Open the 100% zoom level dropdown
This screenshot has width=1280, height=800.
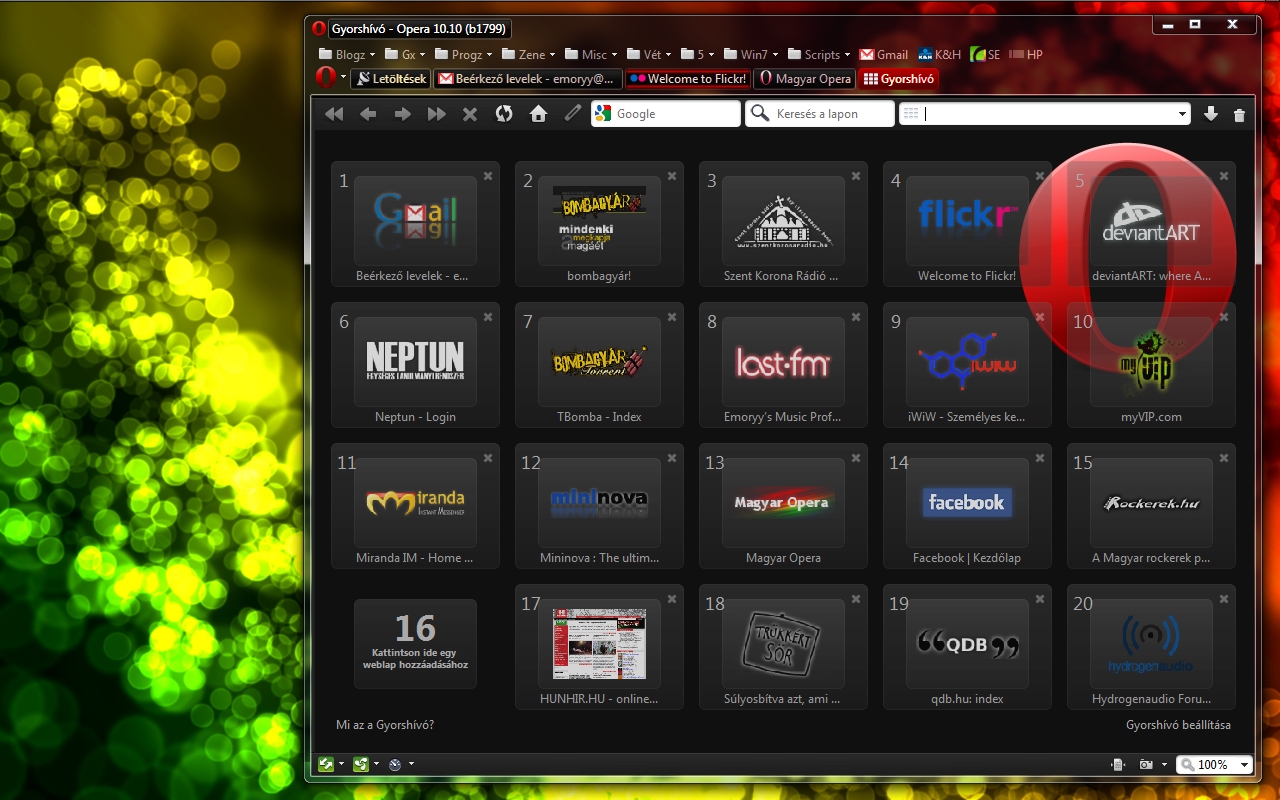pos(1244,765)
